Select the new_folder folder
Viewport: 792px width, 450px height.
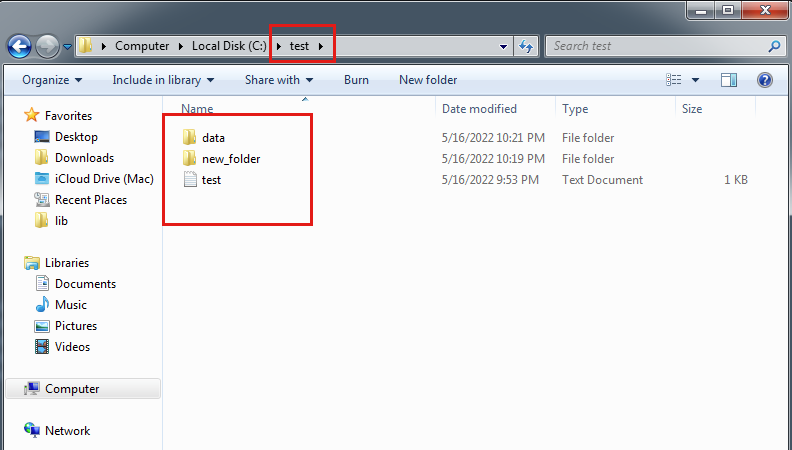point(231,159)
